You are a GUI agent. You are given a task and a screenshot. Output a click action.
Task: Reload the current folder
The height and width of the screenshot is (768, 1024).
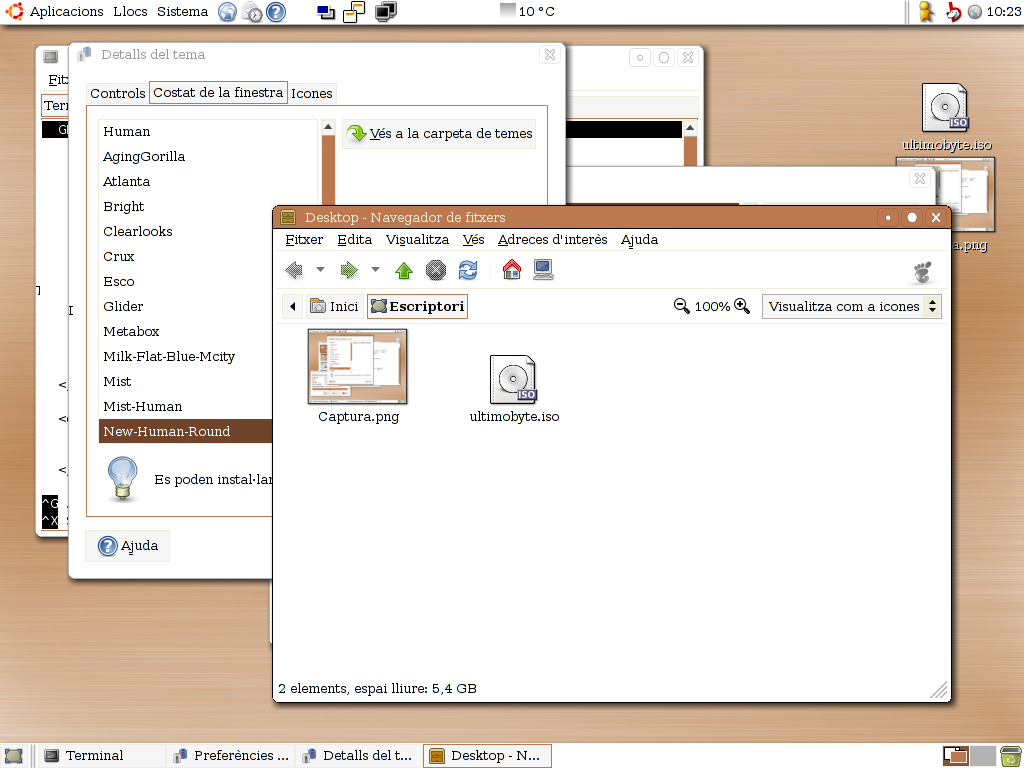(468, 270)
